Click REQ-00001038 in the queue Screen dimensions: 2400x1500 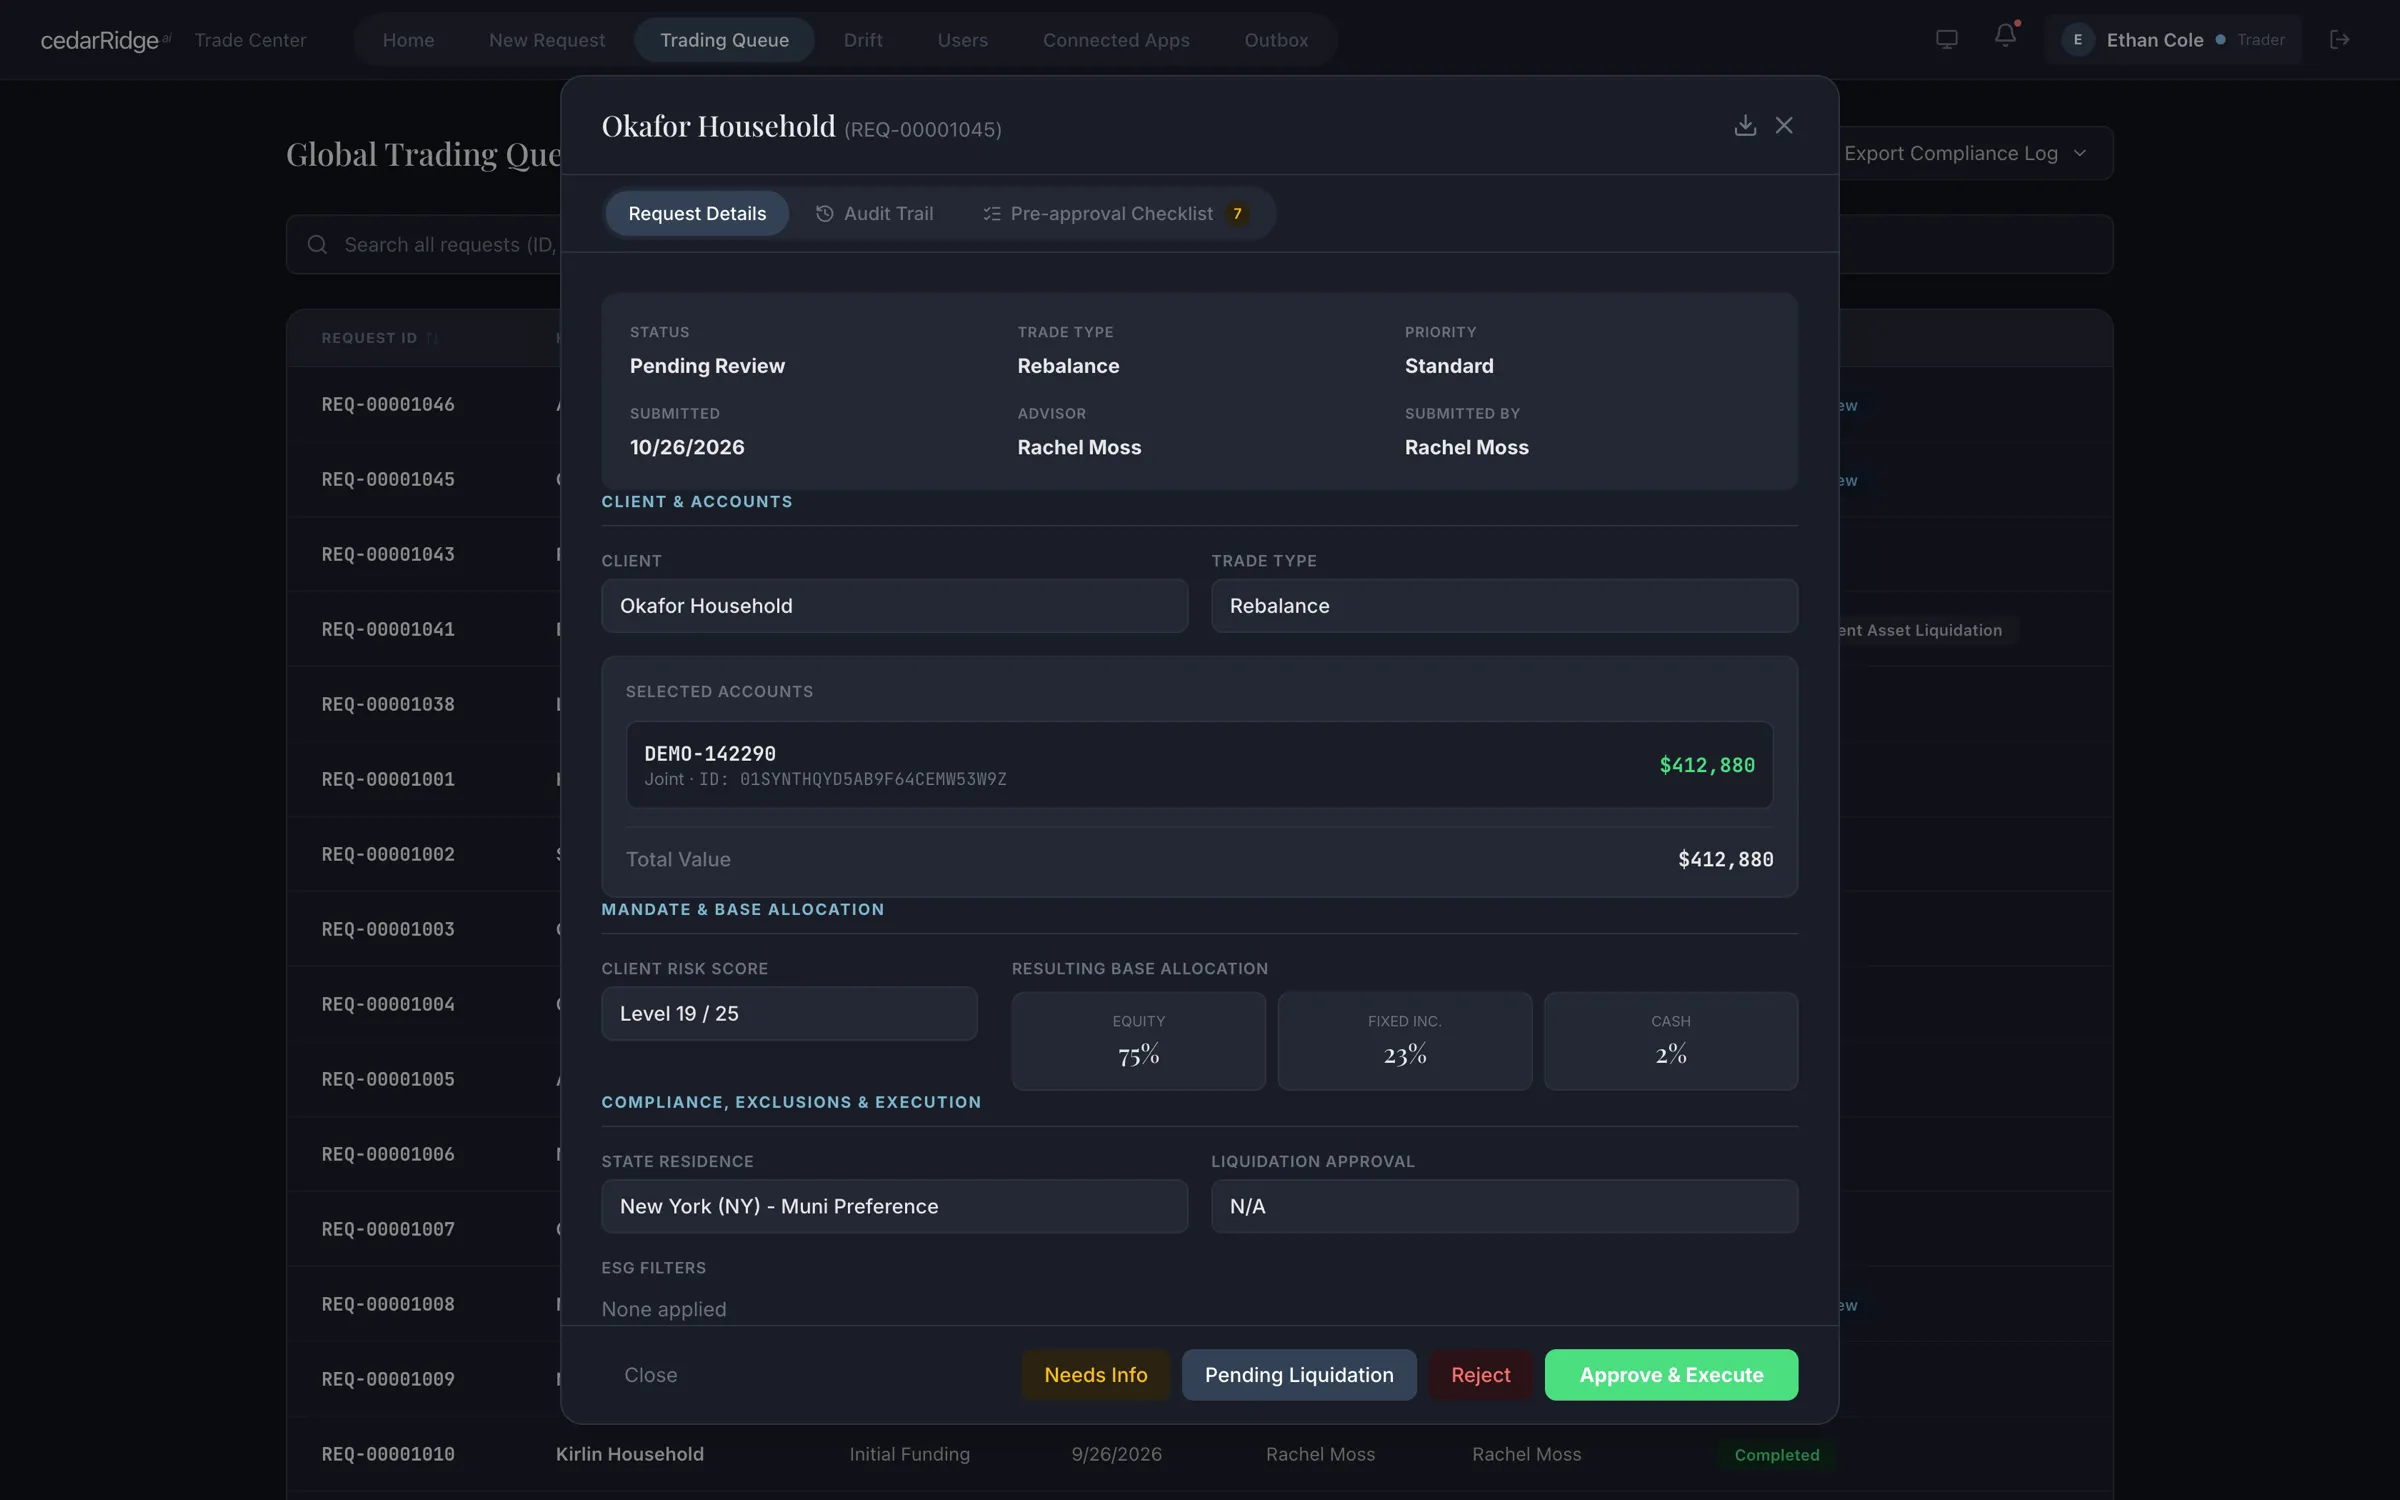pos(388,704)
